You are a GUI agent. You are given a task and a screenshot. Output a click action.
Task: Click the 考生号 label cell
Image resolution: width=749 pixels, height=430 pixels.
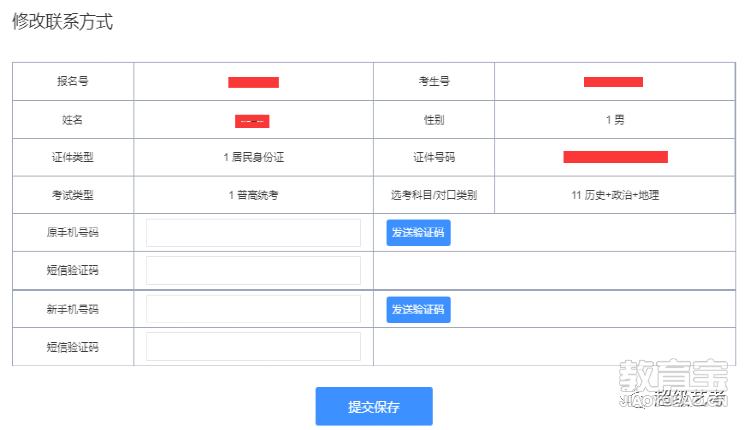pyautogui.click(x=434, y=81)
